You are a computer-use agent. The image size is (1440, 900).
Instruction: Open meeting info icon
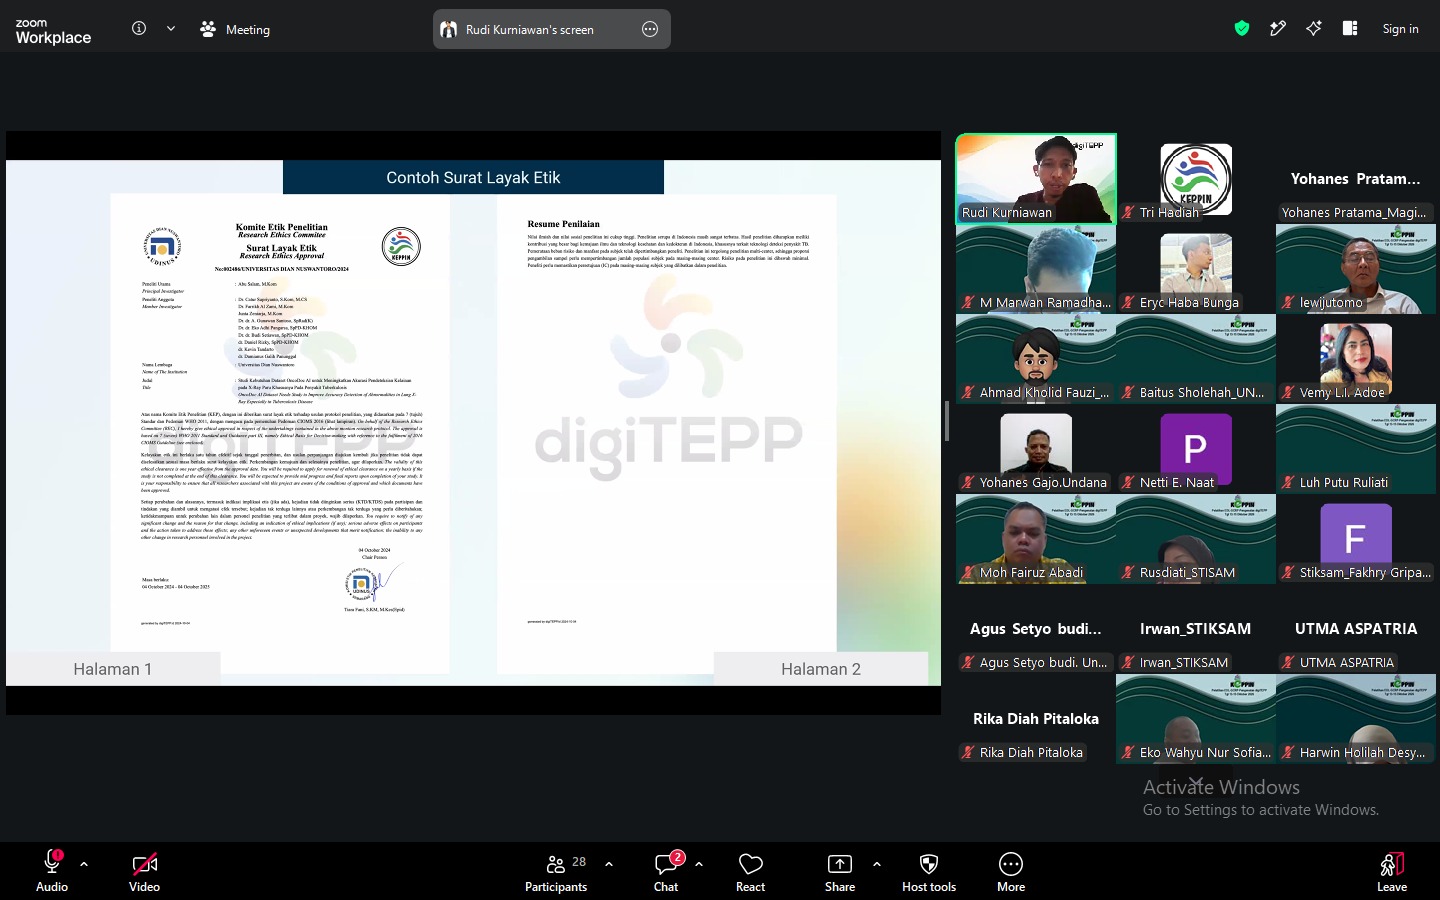(x=139, y=28)
